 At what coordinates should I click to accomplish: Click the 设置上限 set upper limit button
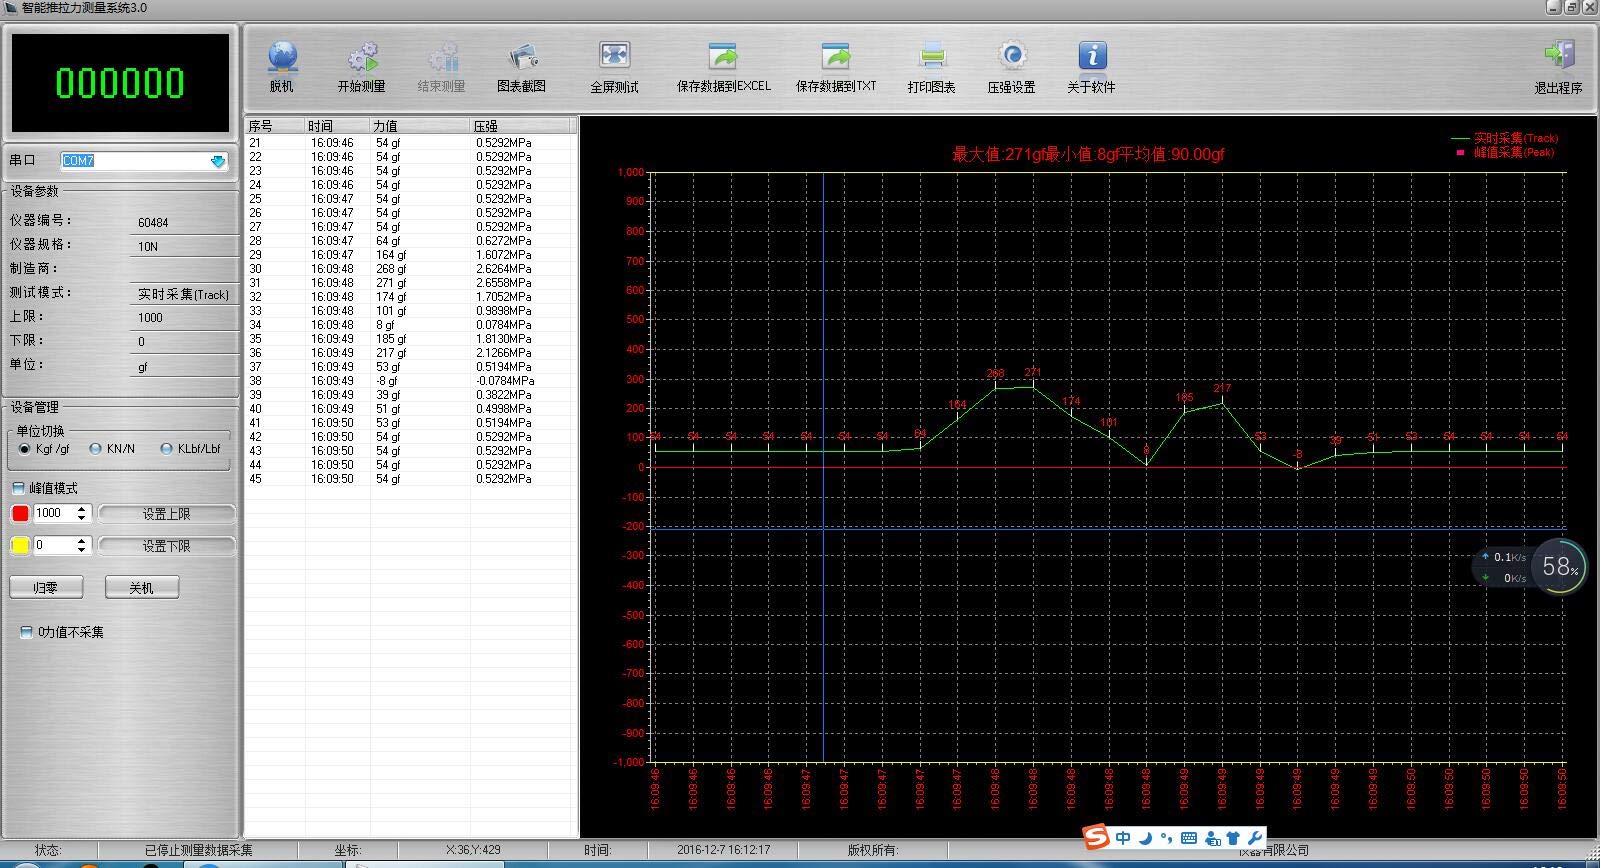point(167,514)
